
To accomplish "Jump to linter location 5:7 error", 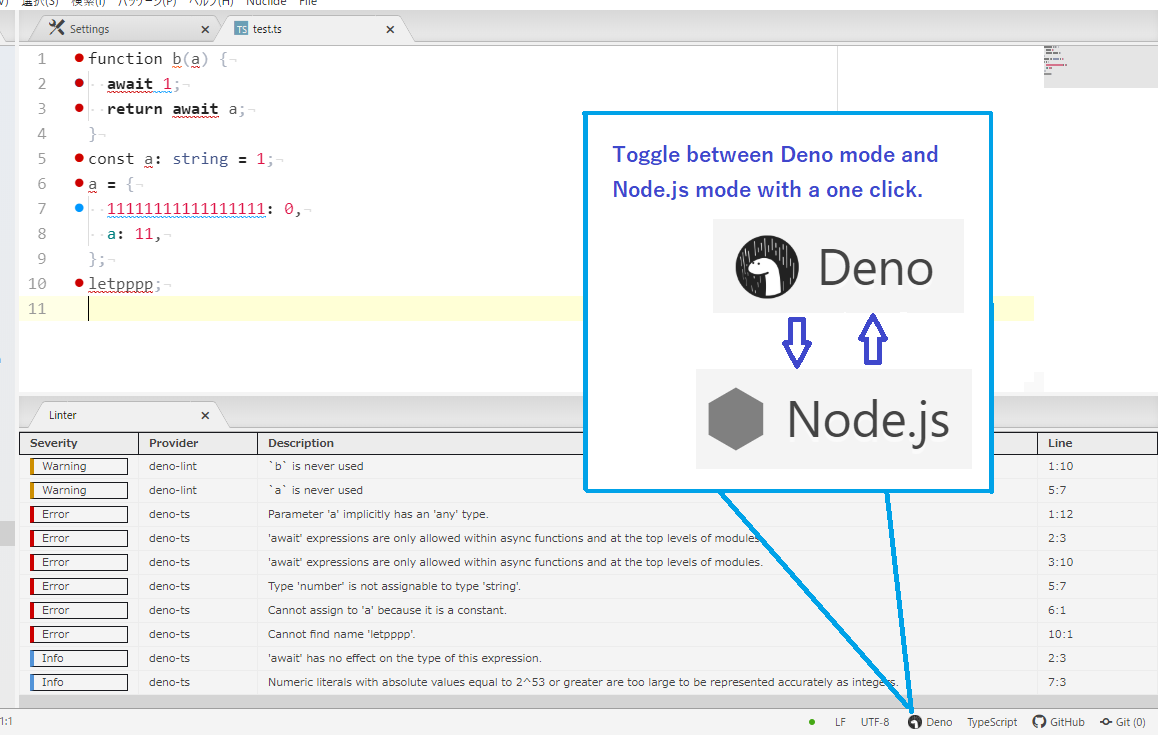I will tap(1056, 587).
